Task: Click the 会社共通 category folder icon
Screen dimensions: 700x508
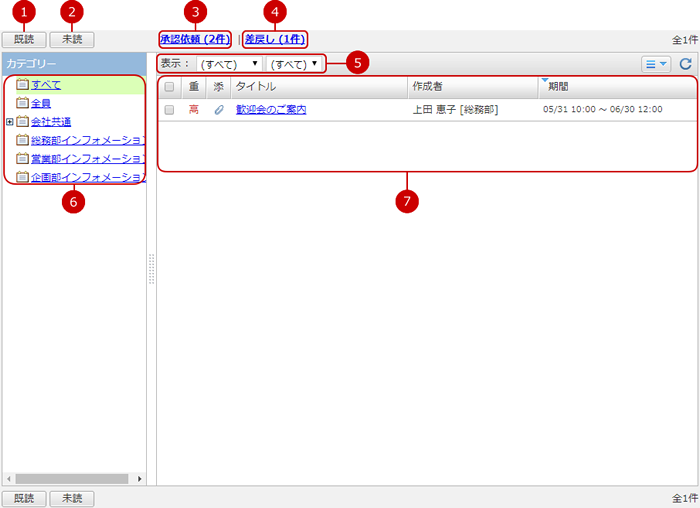Action: tap(22, 122)
